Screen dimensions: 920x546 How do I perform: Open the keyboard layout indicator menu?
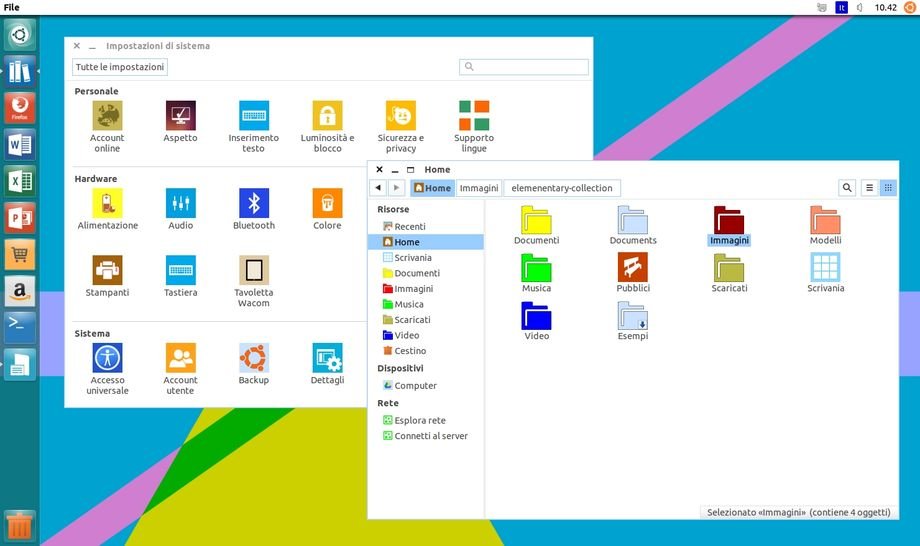point(841,7)
